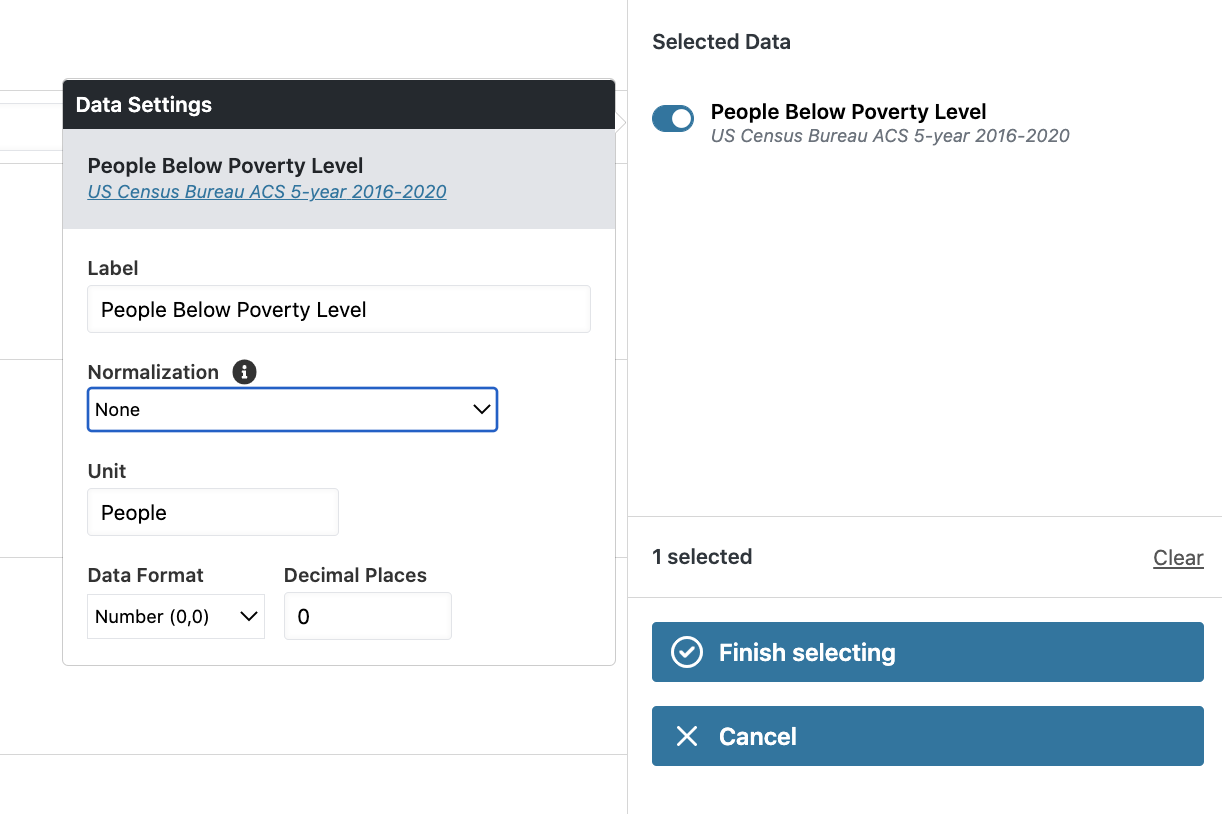Select People Below Poverty Level in Selected Data
This screenshot has width=1222, height=814.
click(848, 112)
